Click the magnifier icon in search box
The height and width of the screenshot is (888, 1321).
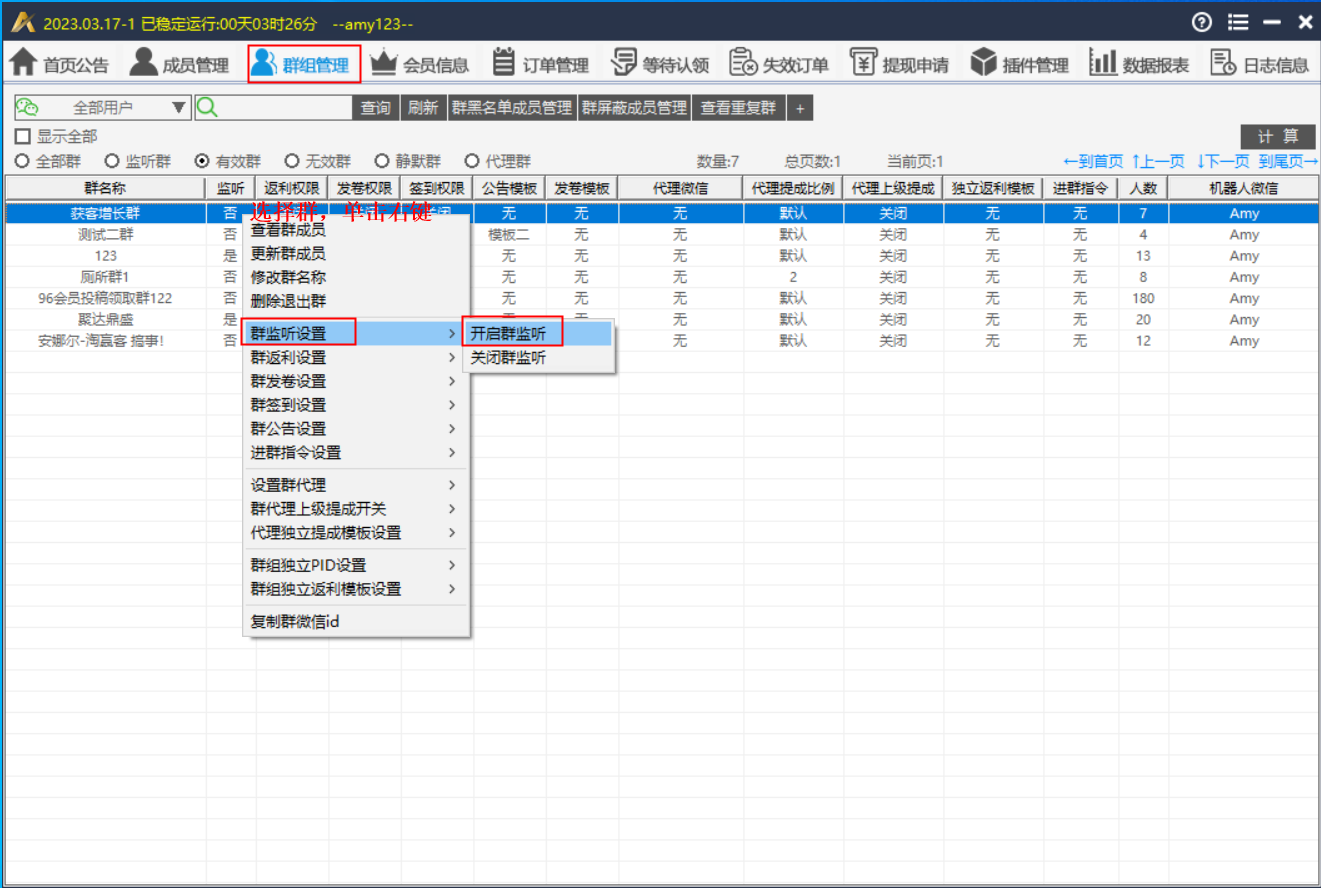coord(207,108)
